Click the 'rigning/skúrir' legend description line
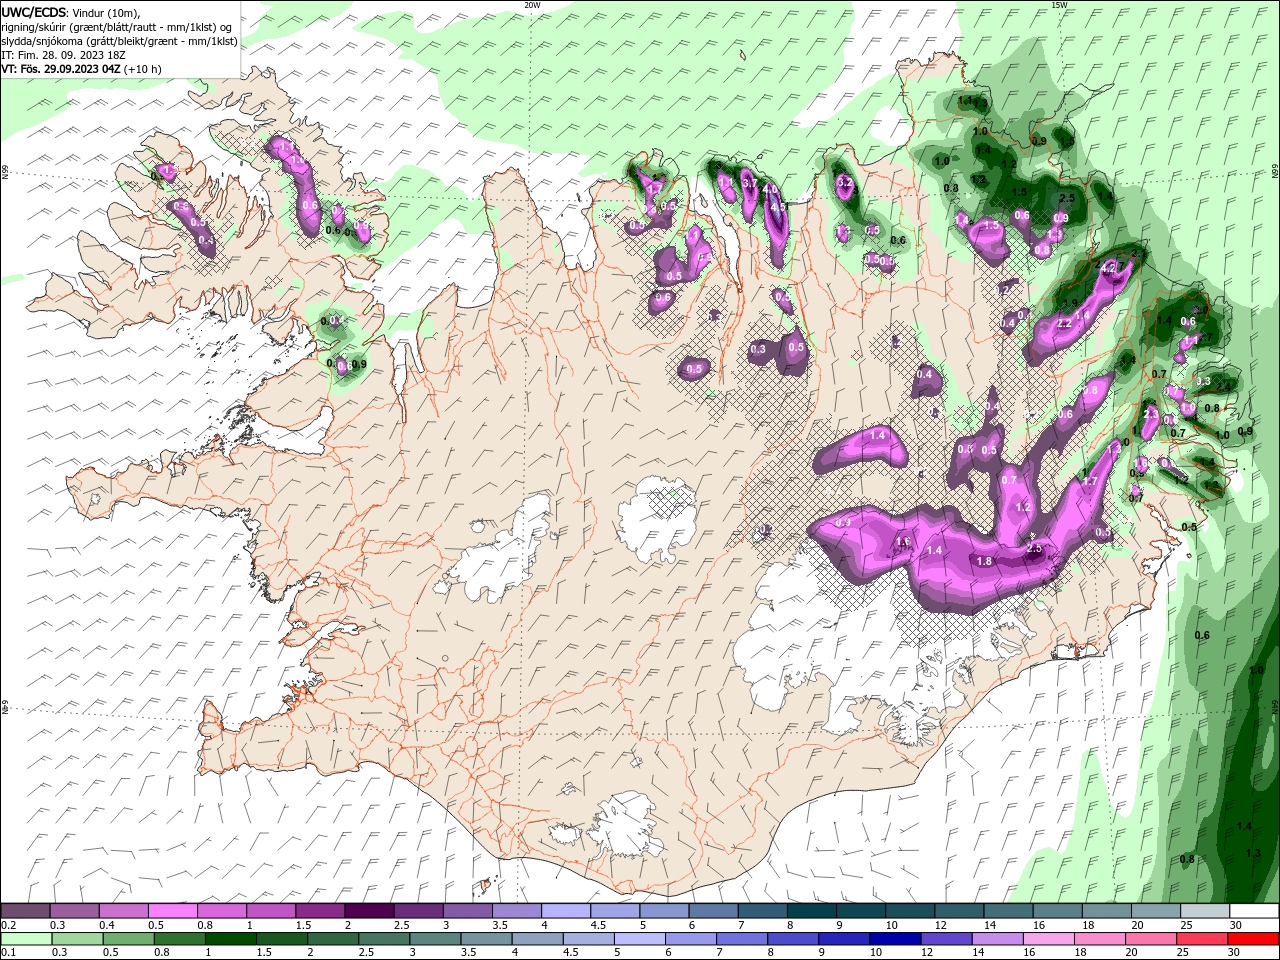The width and height of the screenshot is (1280, 960). [117, 27]
